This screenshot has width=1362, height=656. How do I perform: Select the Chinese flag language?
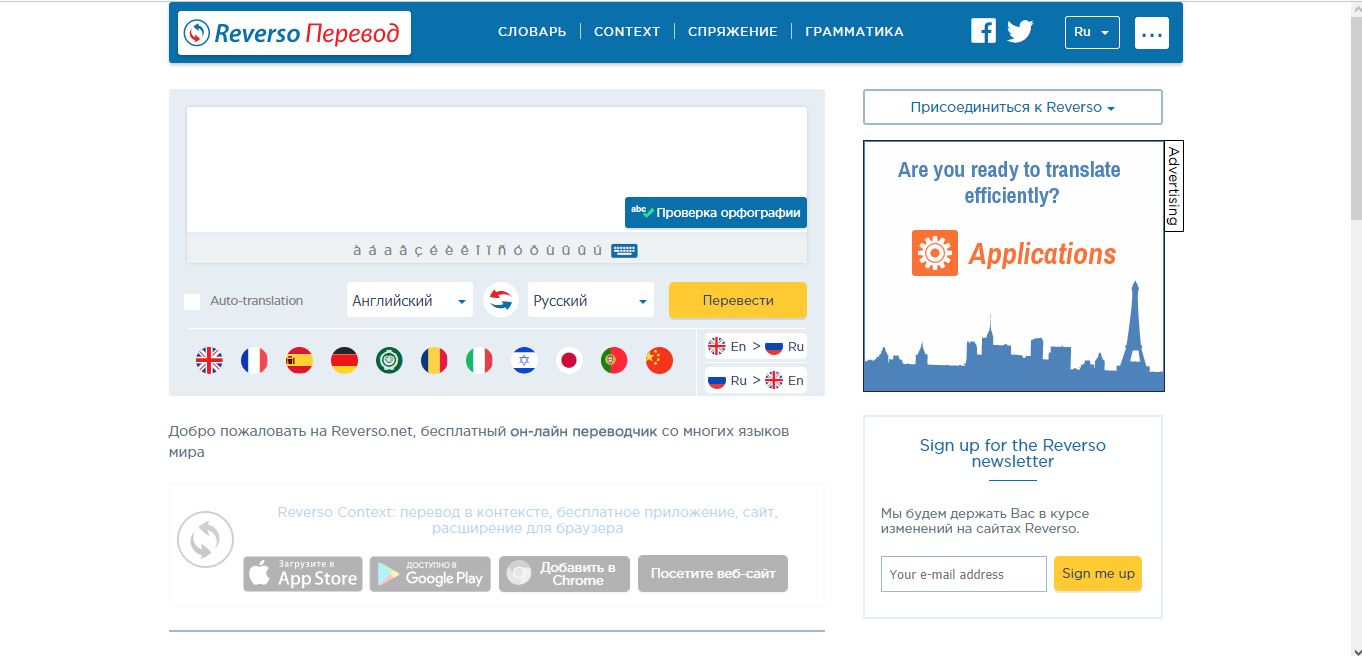[x=659, y=360]
